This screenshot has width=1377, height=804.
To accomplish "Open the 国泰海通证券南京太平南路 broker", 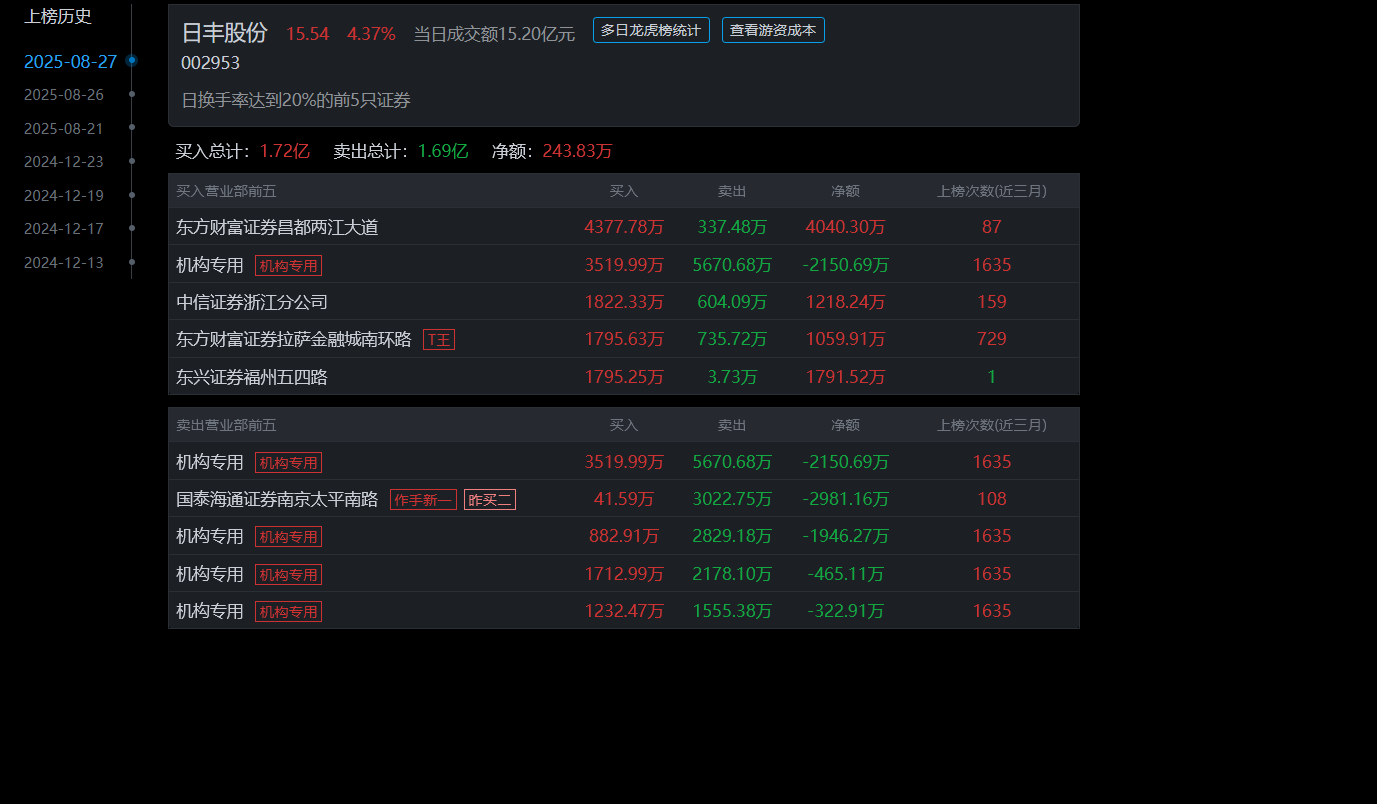I will [277, 499].
